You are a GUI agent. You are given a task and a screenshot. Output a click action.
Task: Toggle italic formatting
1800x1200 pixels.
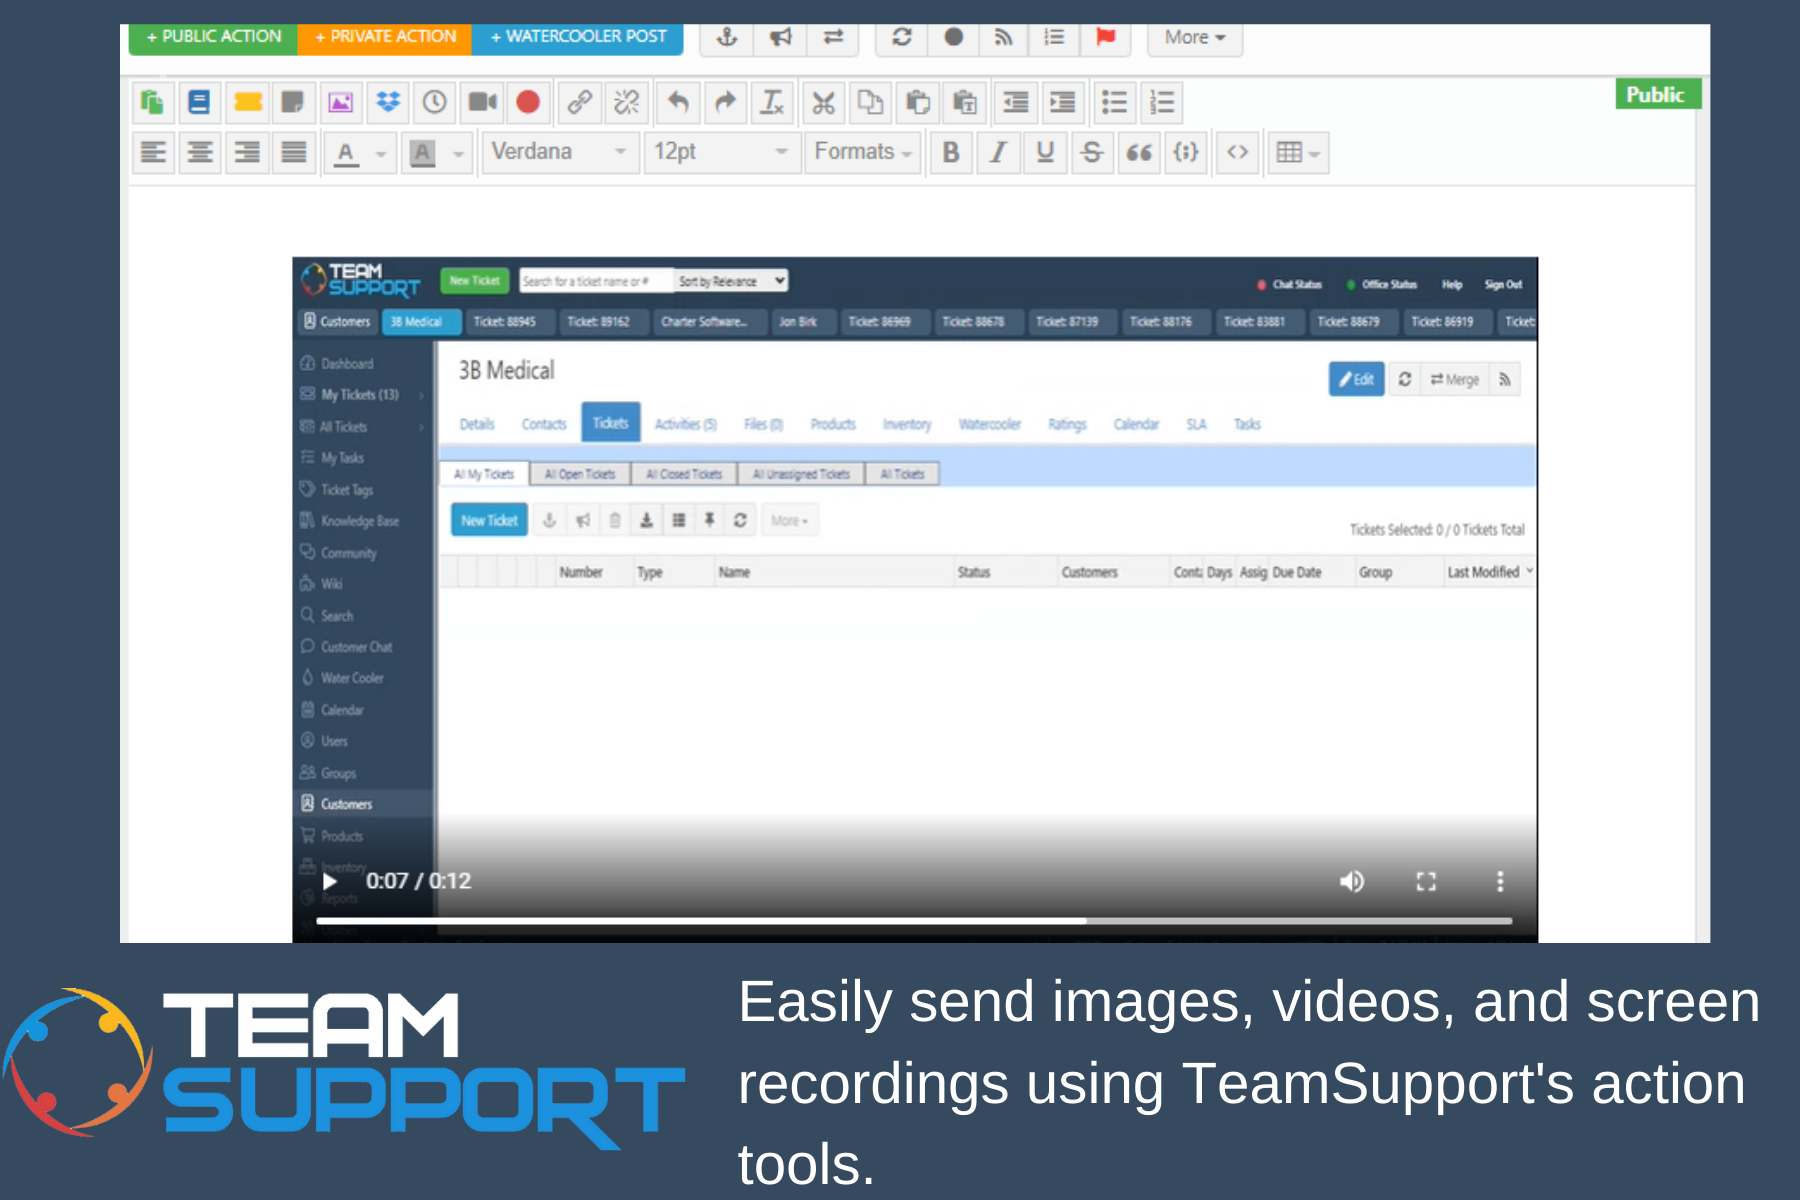998,152
